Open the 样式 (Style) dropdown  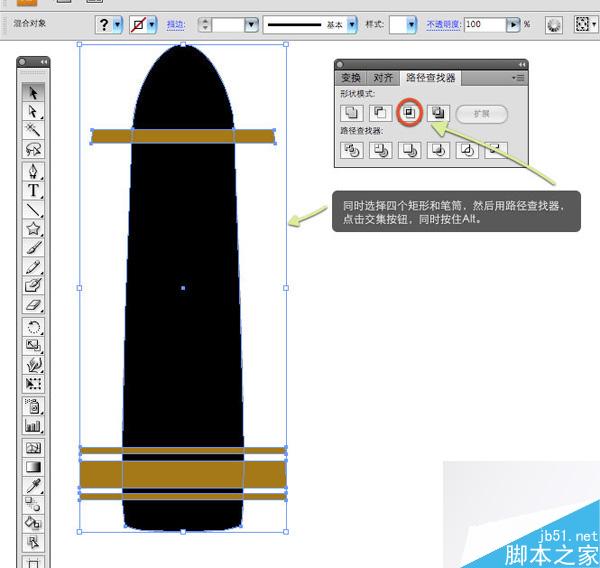pos(411,25)
